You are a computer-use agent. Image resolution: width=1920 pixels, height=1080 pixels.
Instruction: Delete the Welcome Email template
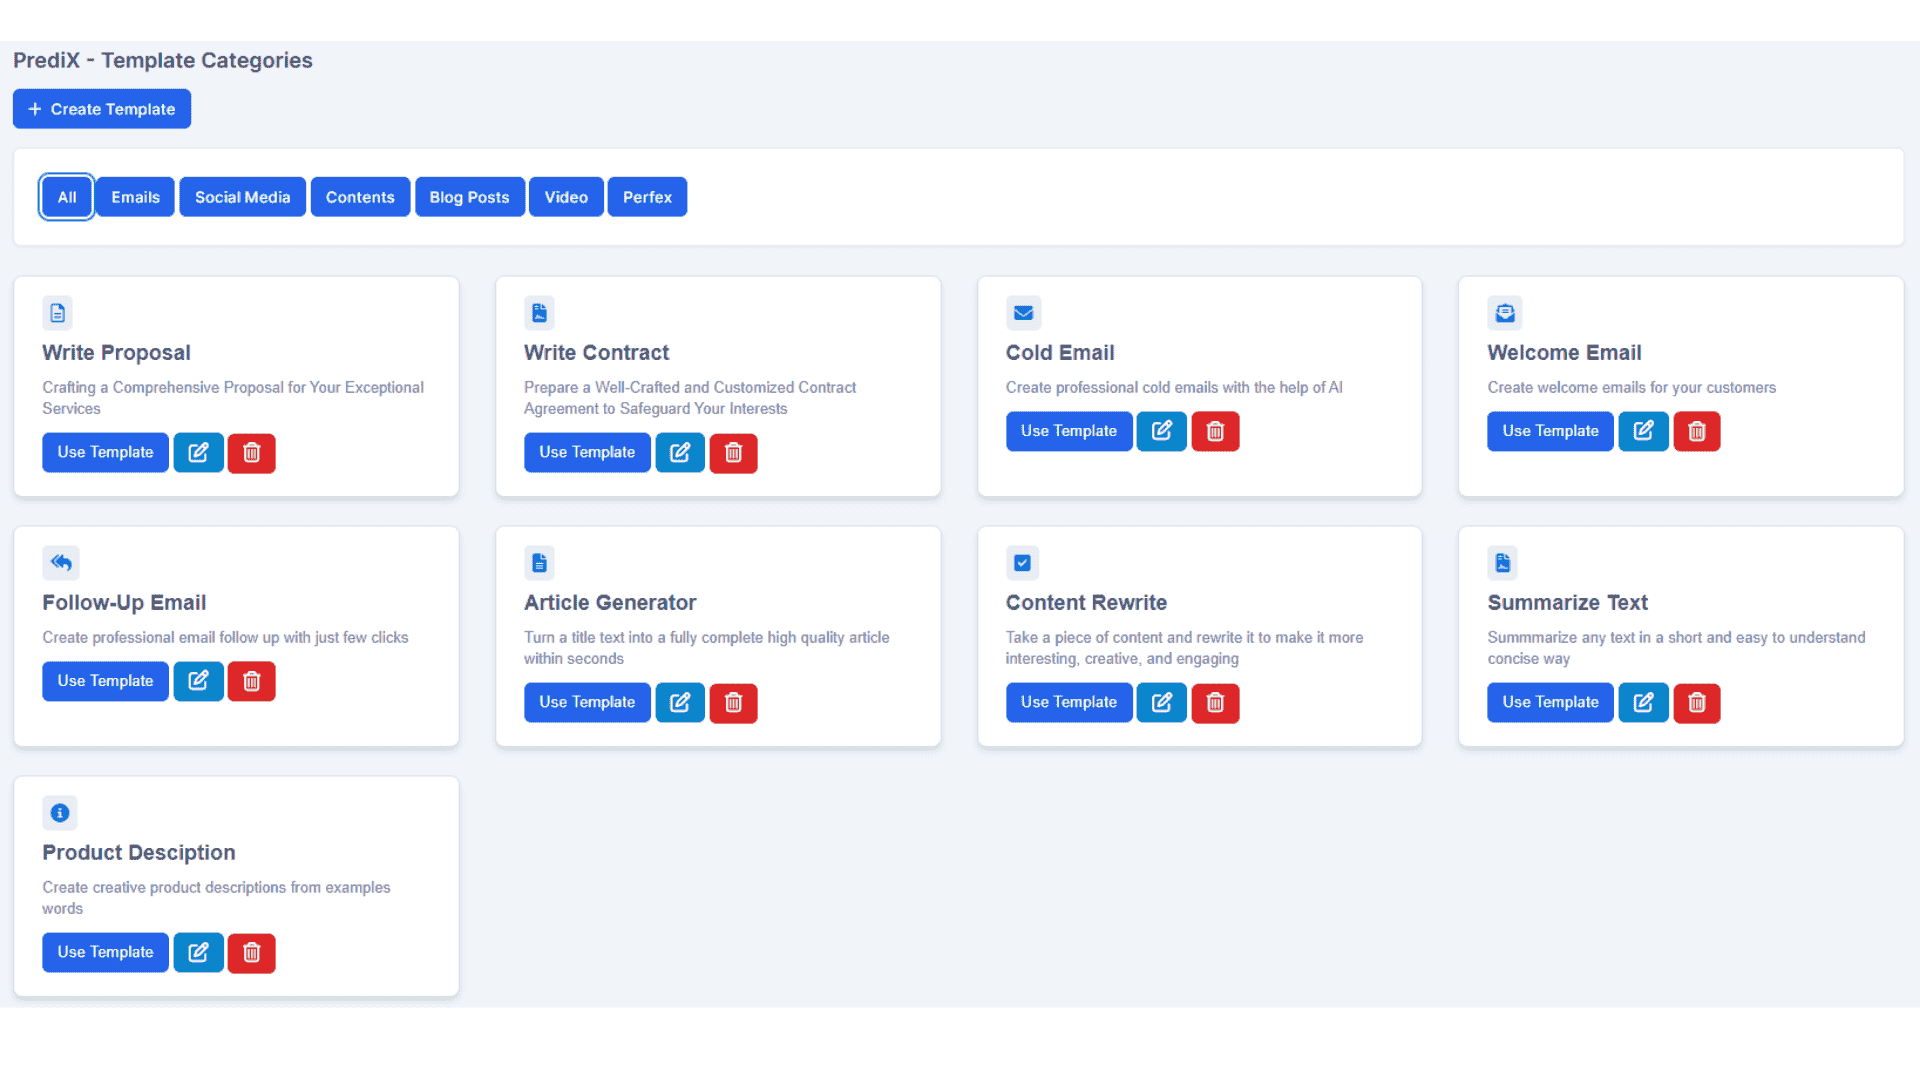[1697, 431]
